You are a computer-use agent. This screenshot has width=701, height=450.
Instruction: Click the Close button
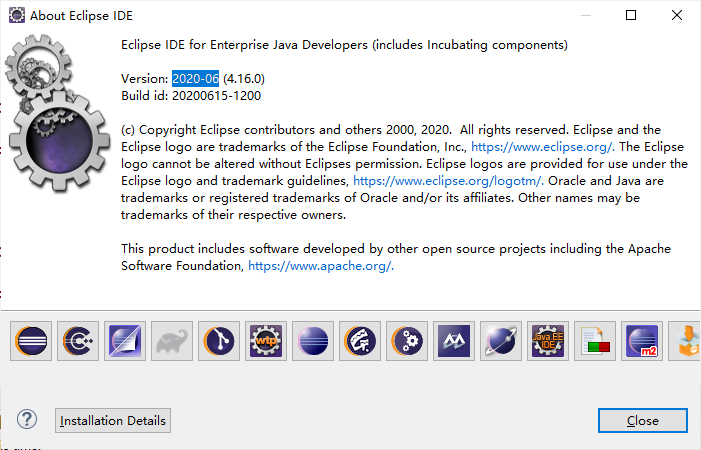coord(642,421)
